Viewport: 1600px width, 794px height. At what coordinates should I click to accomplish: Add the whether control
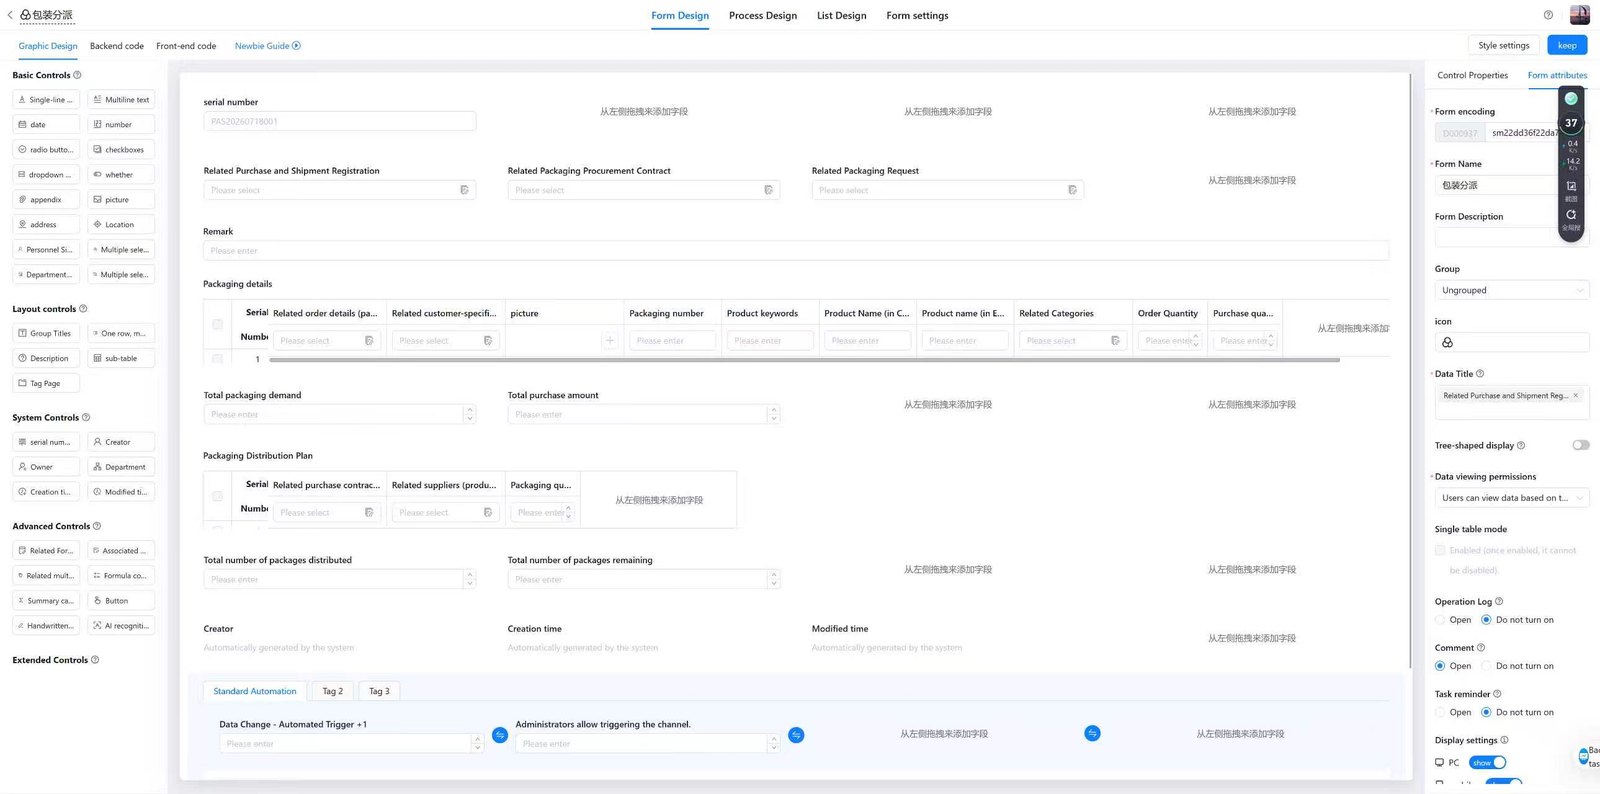point(121,175)
